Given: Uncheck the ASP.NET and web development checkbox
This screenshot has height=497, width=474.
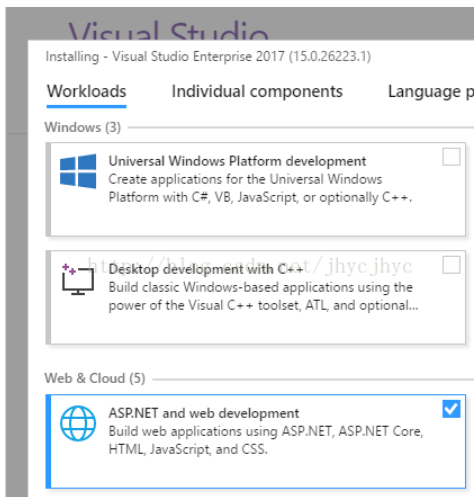Looking at the screenshot, I should (451, 409).
